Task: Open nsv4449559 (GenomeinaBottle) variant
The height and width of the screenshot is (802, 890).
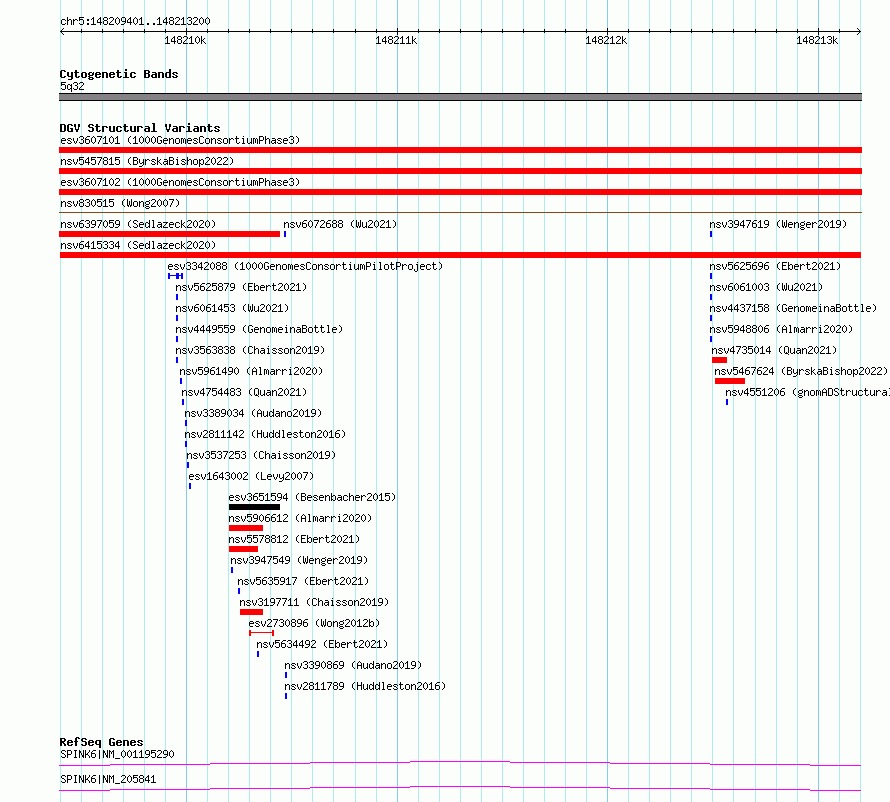Action: tap(259, 329)
